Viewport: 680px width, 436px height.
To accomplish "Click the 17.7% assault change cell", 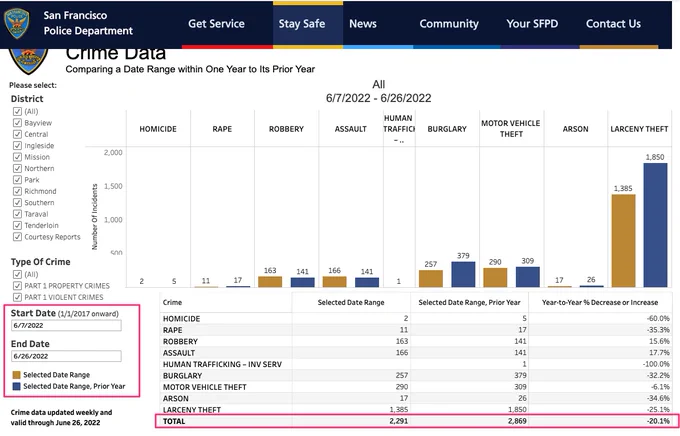I will coord(659,353).
